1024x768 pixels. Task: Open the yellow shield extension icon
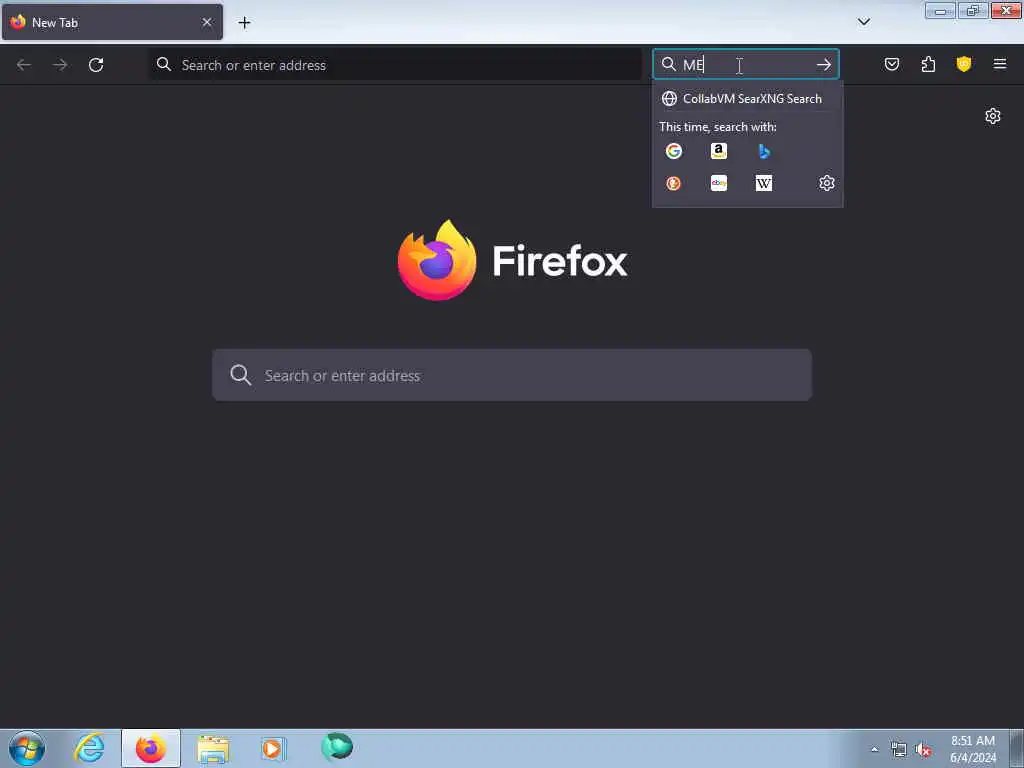click(x=963, y=64)
